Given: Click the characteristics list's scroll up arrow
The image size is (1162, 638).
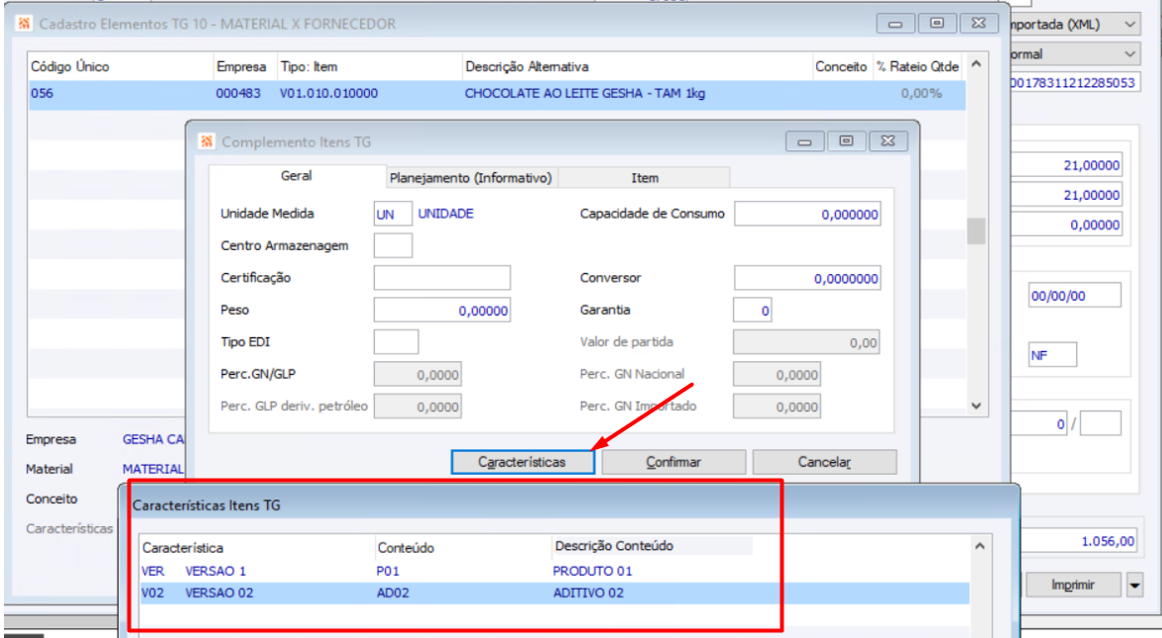Looking at the screenshot, I should coord(980,546).
